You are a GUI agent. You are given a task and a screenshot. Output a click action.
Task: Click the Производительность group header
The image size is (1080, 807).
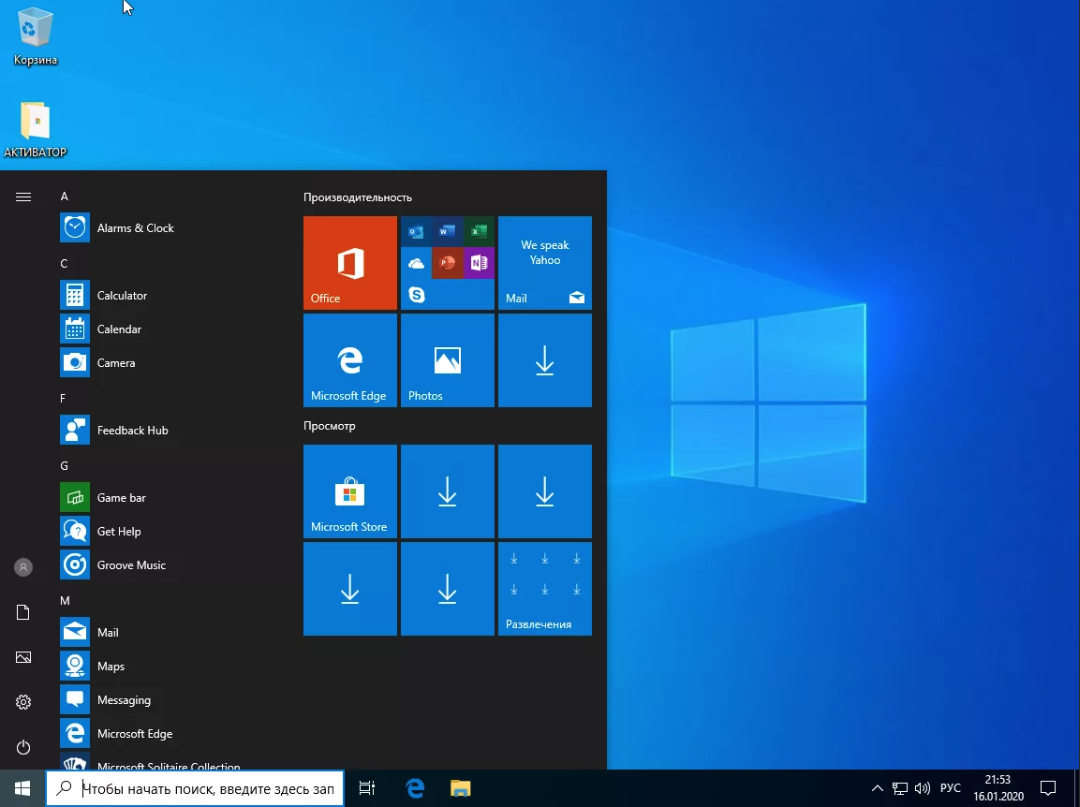pos(357,198)
